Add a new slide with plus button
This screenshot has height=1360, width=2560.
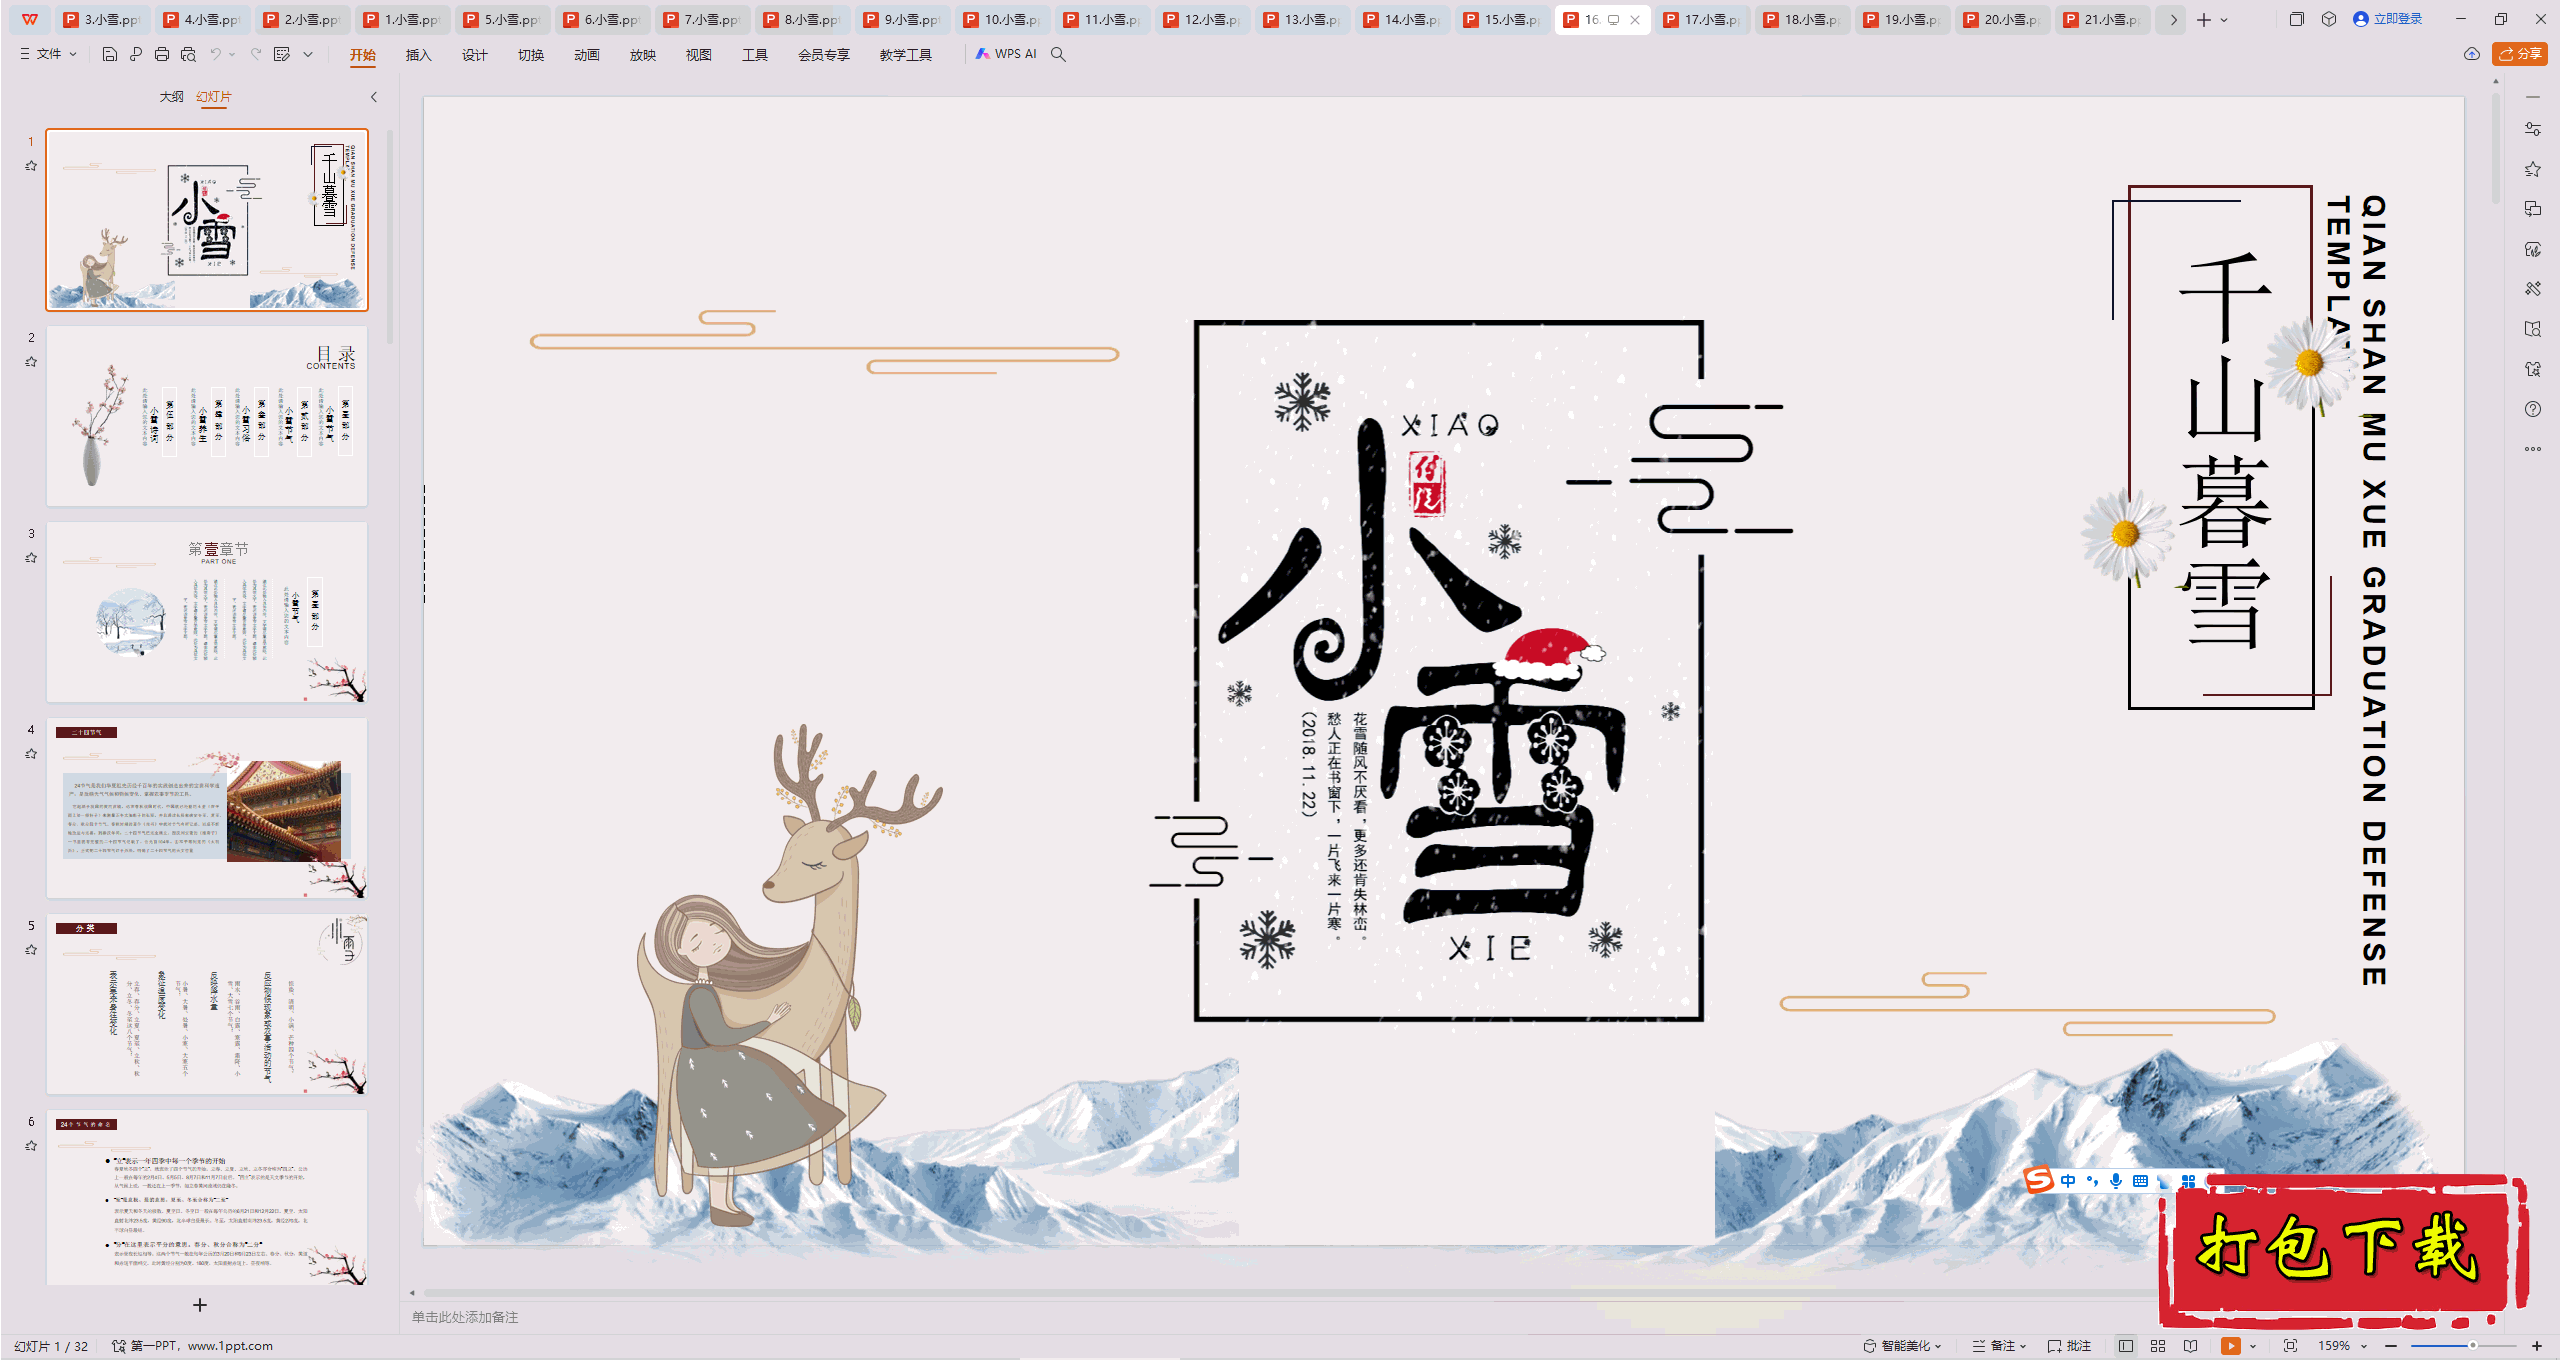[200, 1305]
